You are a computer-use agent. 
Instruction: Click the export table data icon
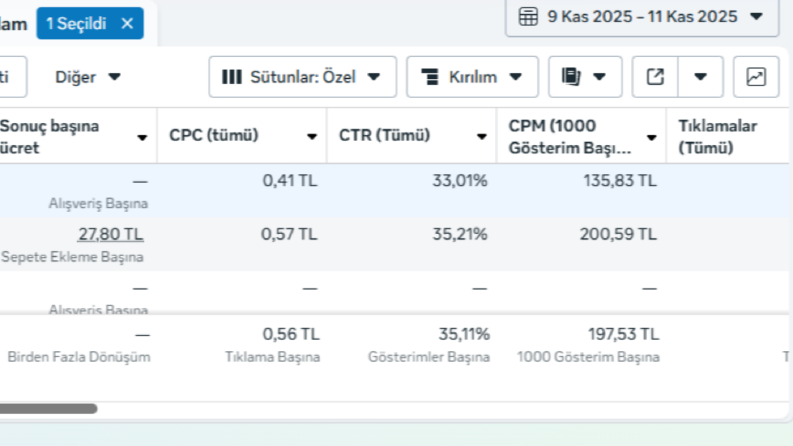(655, 77)
